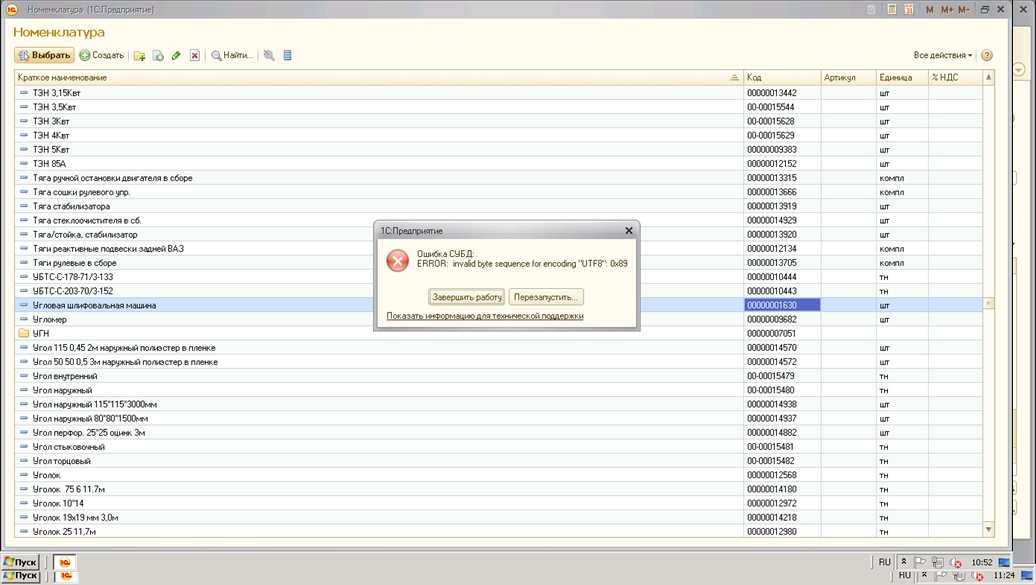Open the Все действия dropdown menu

click(942, 56)
